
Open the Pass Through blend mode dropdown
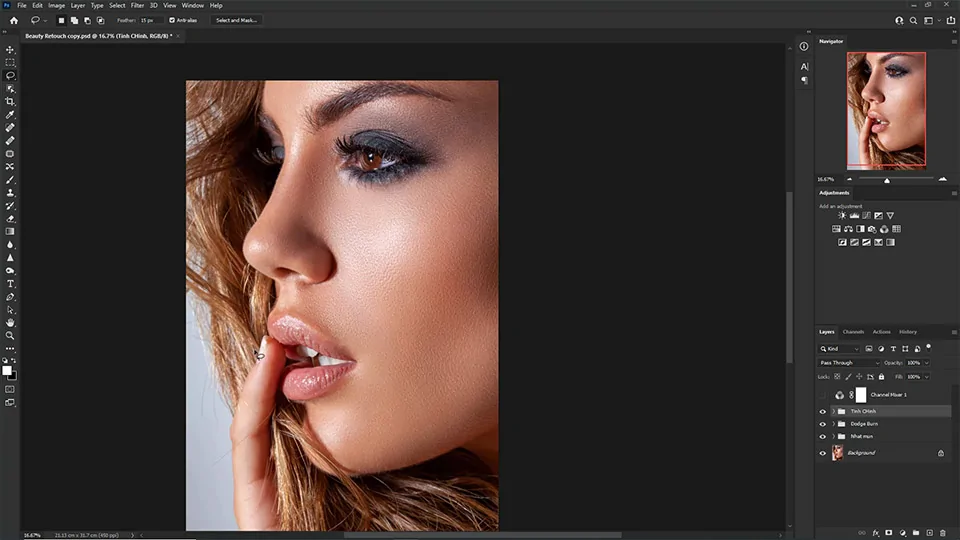849,362
